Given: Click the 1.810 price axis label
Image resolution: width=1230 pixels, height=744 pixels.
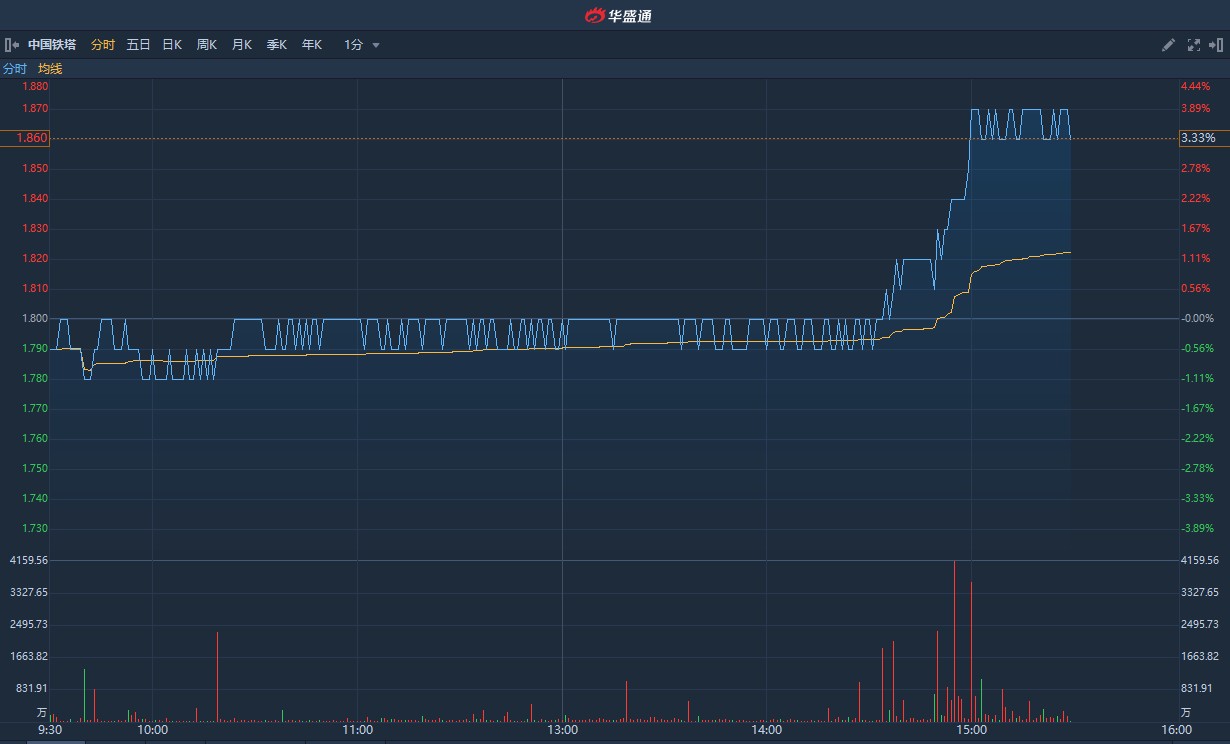Looking at the screenshot, I should pos(35,288).
